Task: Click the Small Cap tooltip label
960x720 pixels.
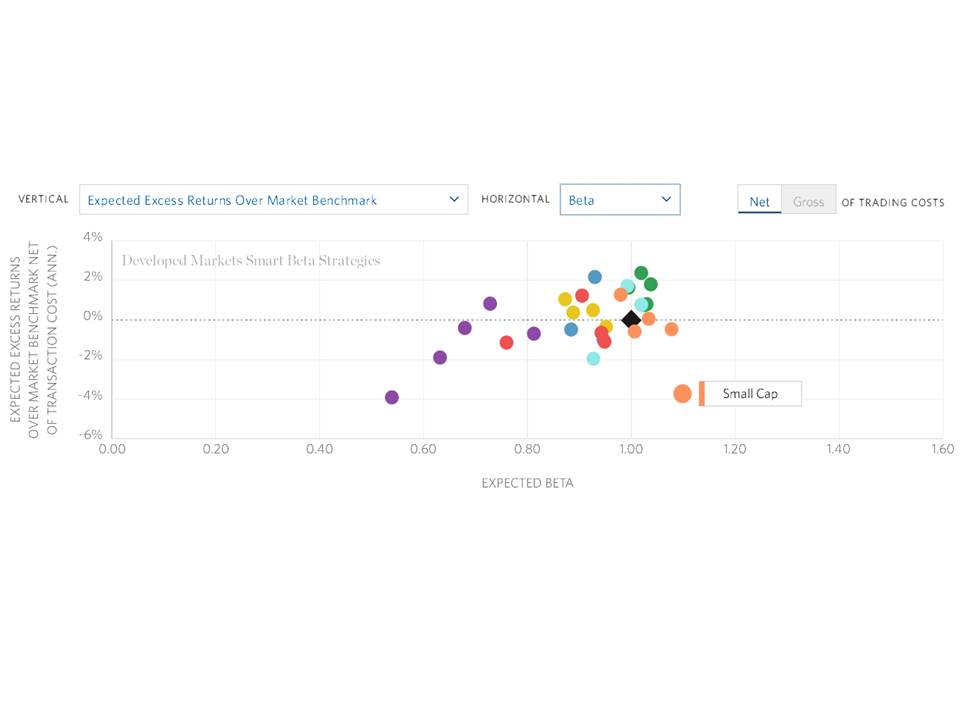Action: (x=750, y=394)
